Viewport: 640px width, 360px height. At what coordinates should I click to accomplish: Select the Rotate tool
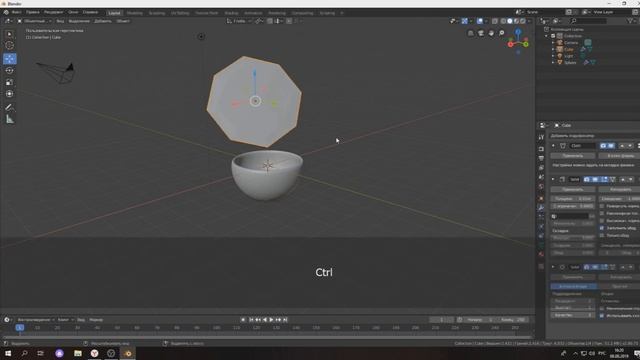10,71
